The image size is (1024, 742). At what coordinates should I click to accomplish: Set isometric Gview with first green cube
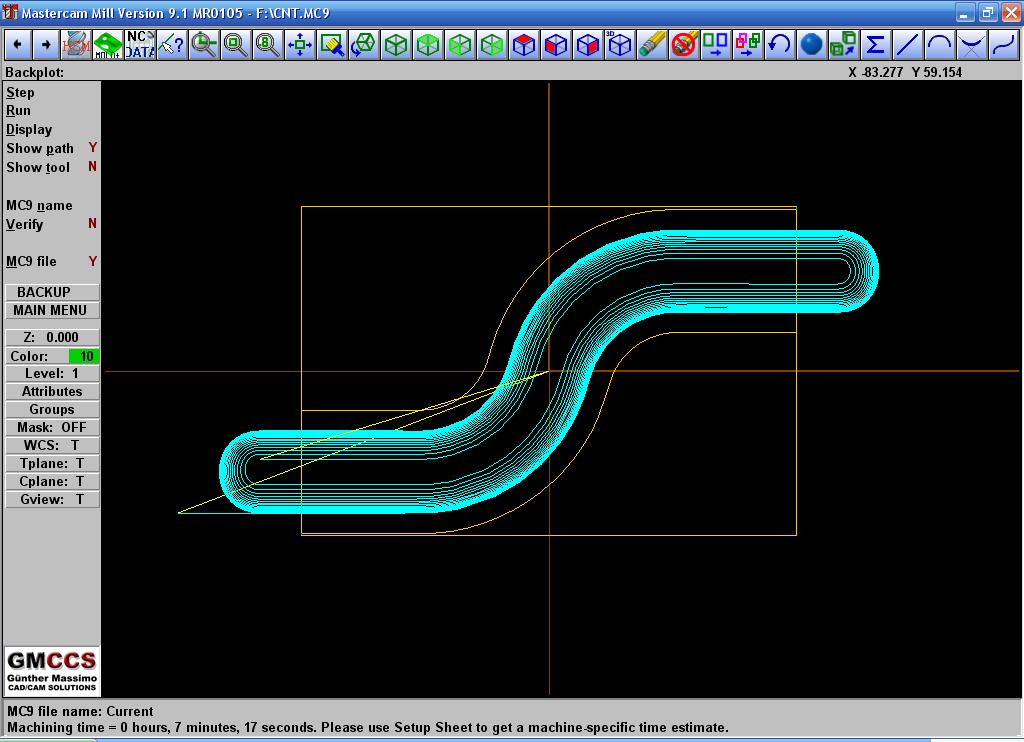click(396, 44)
